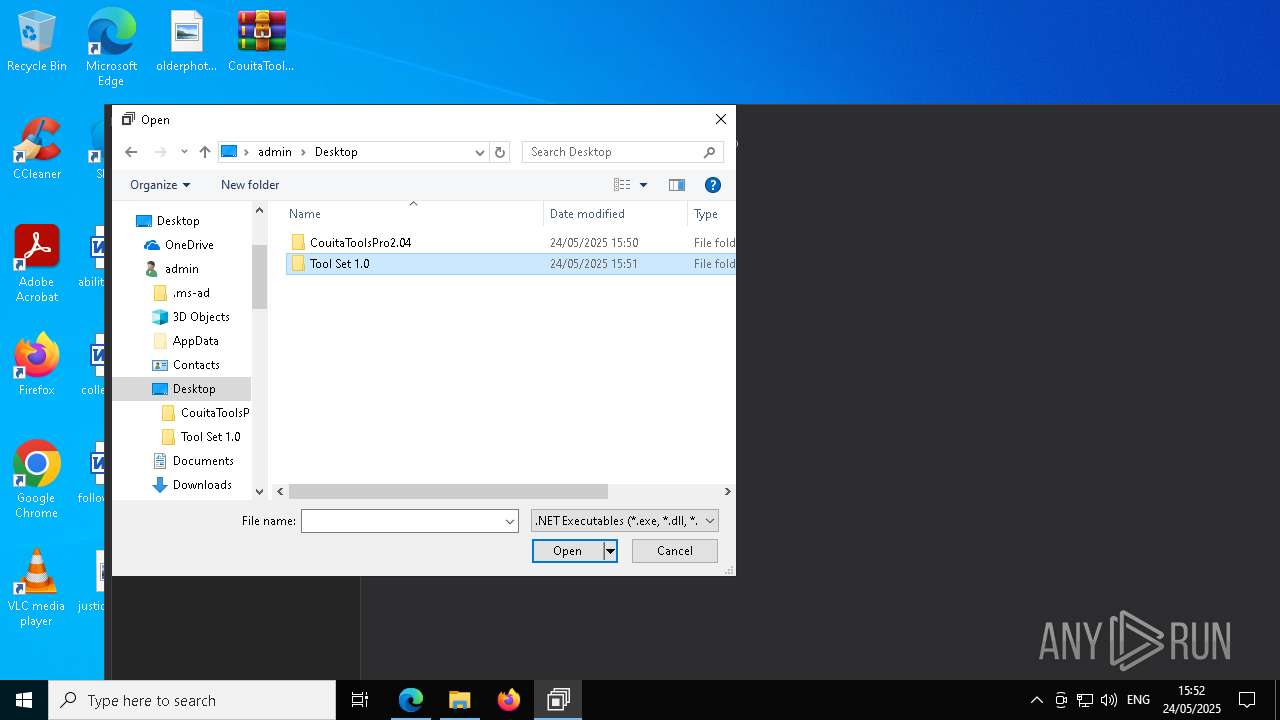Open volume control in system tray
This screenshot has width=1280, height=720.
1108,700
